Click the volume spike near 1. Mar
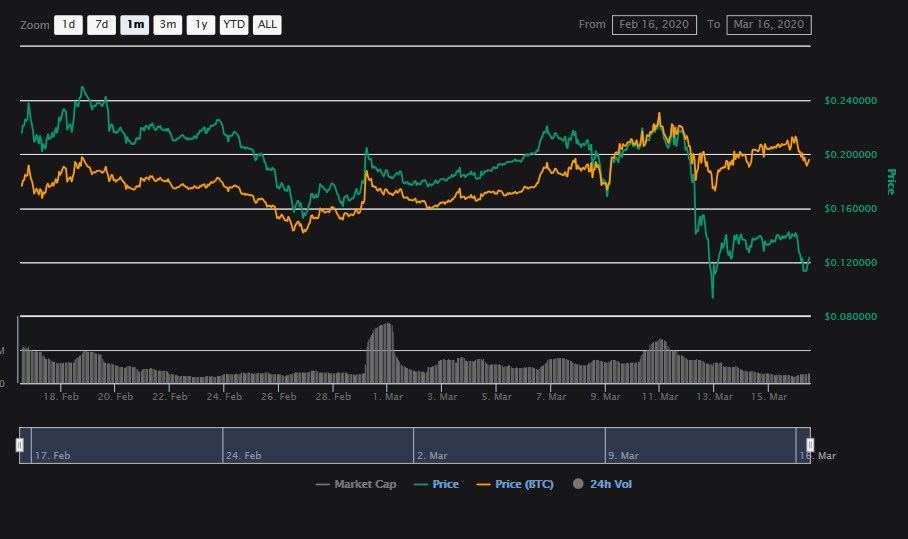 coord(382,353)
